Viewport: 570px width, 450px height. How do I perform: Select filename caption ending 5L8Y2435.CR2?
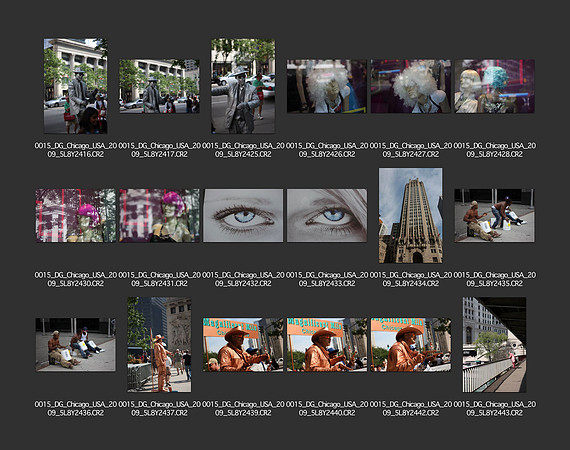pos(494,279)
